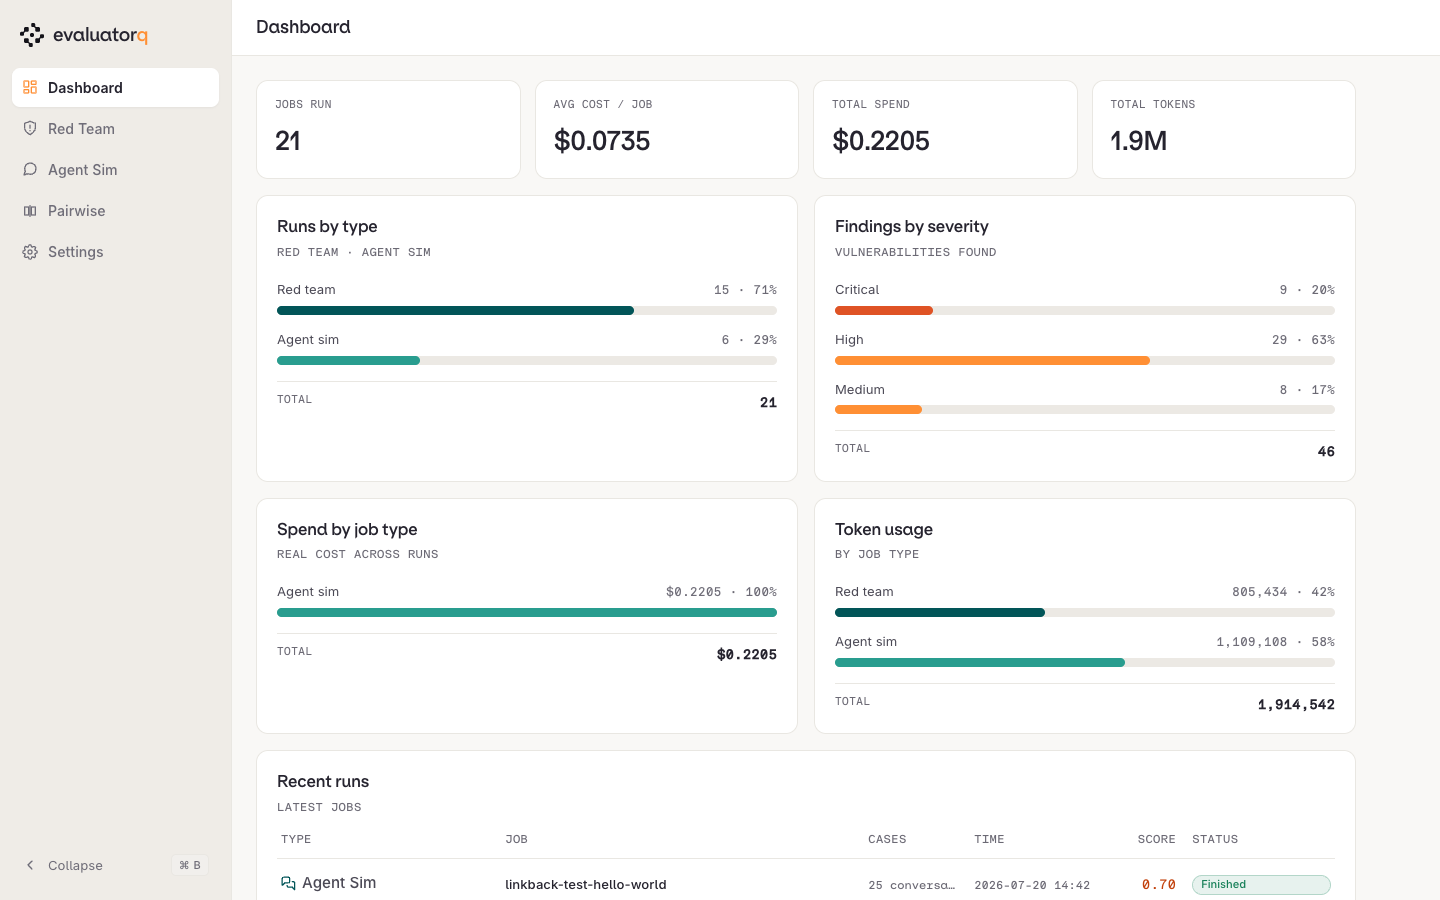
Task: Click the Agent Sim chat bubble icon
Action: click(x=30, y=170)
